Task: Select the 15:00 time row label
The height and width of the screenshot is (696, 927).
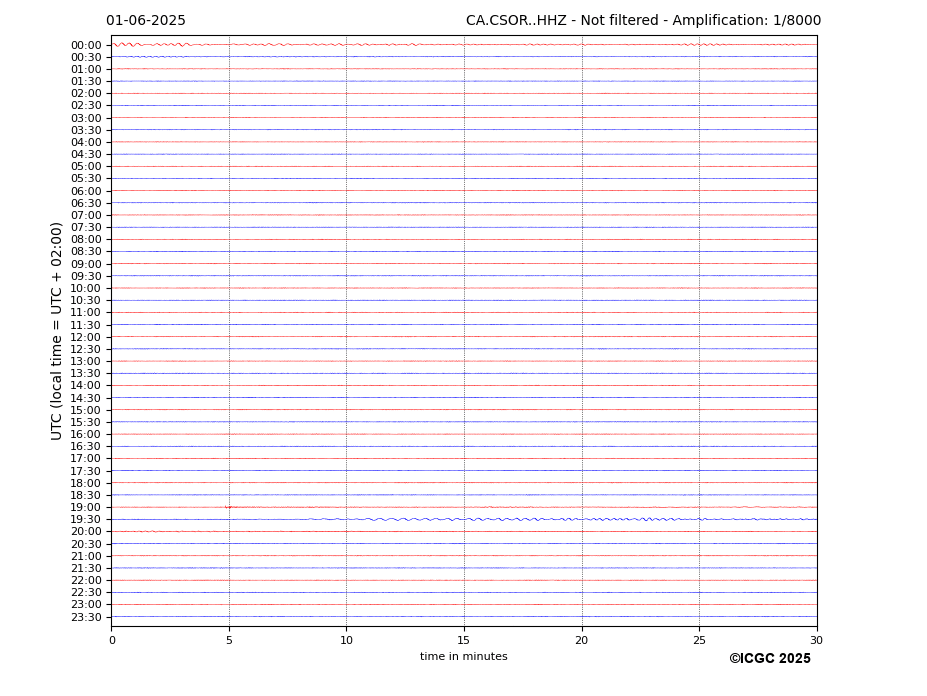Action: [86, 410]
